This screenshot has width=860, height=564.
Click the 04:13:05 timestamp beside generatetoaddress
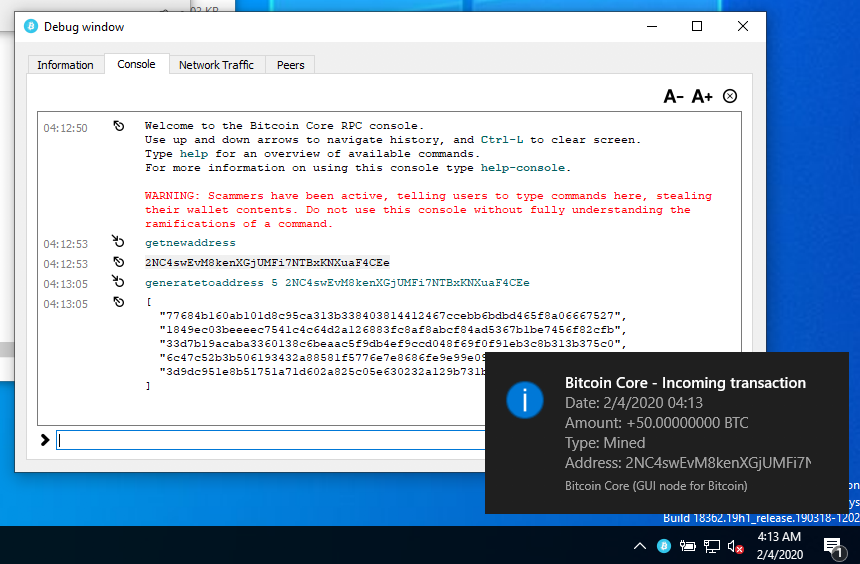[65, 284]
